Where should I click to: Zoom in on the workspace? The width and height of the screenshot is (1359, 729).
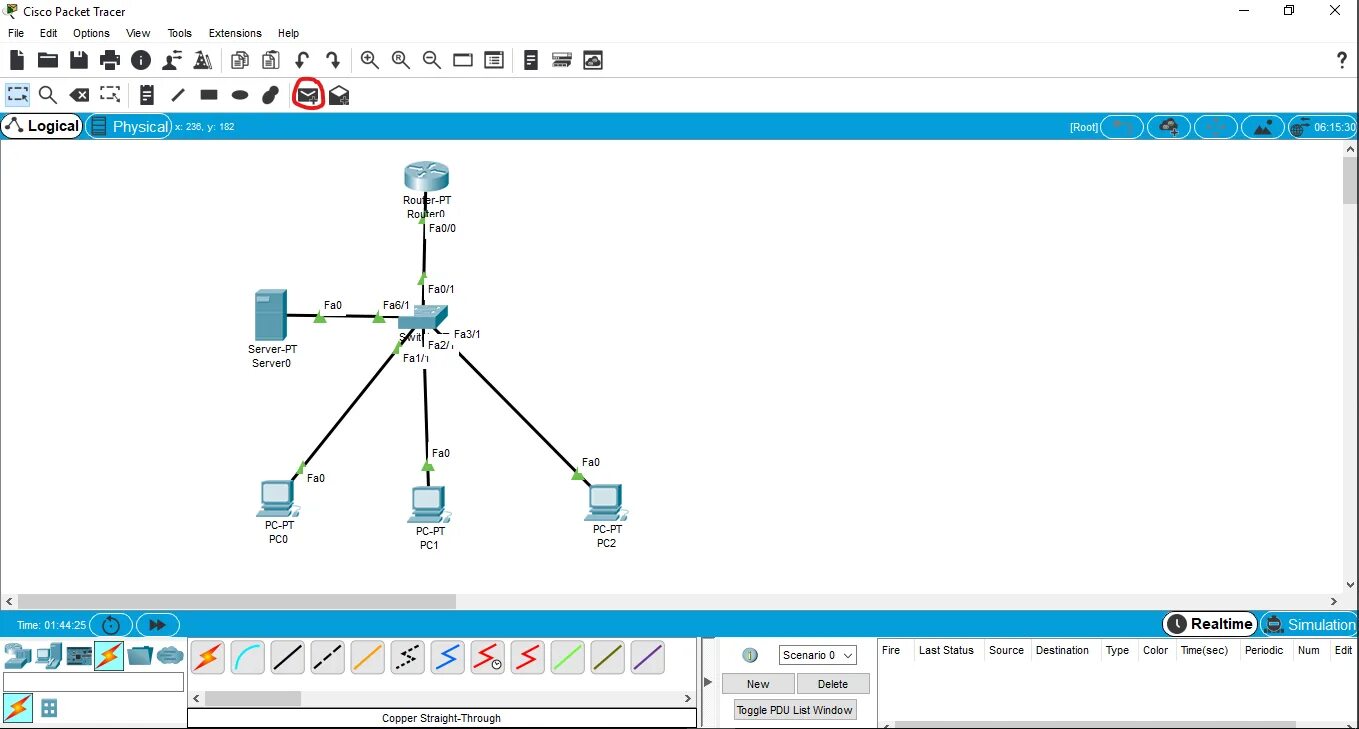[370, 60]
